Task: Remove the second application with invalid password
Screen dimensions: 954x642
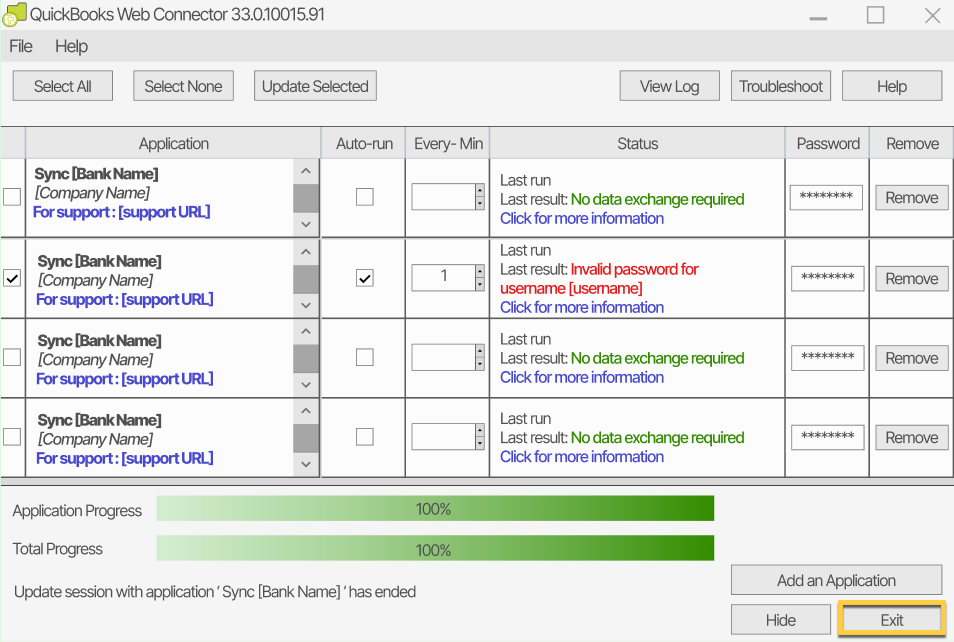Action: point(911,279)
